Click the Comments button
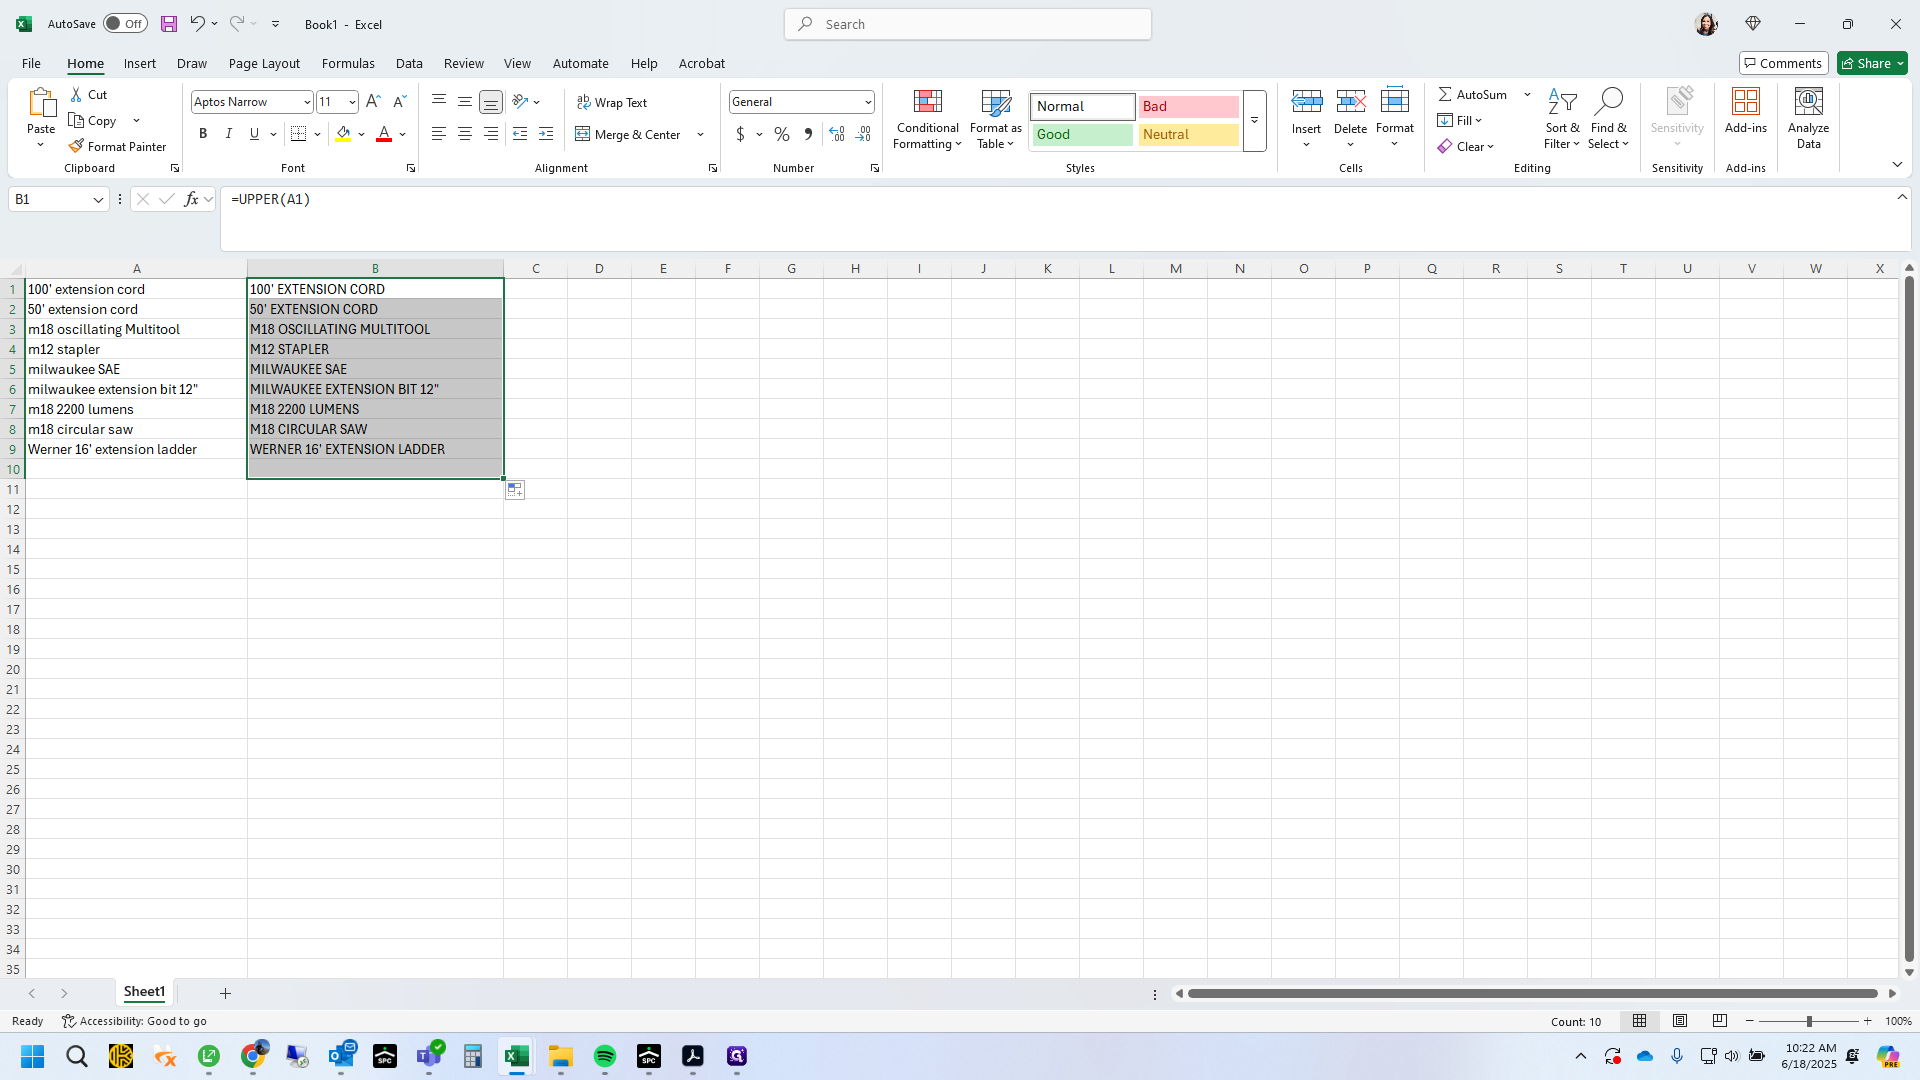 coord(1783,63)
